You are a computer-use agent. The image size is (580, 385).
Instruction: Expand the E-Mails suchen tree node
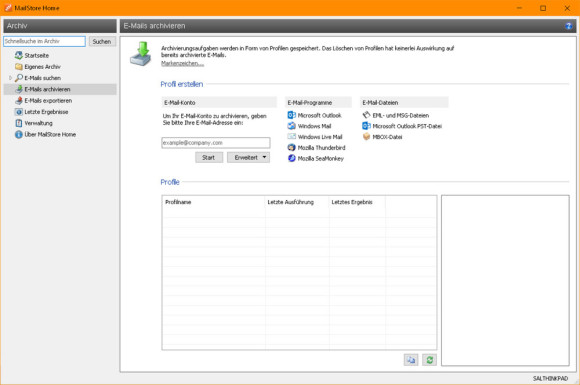(x=10, y=78)
